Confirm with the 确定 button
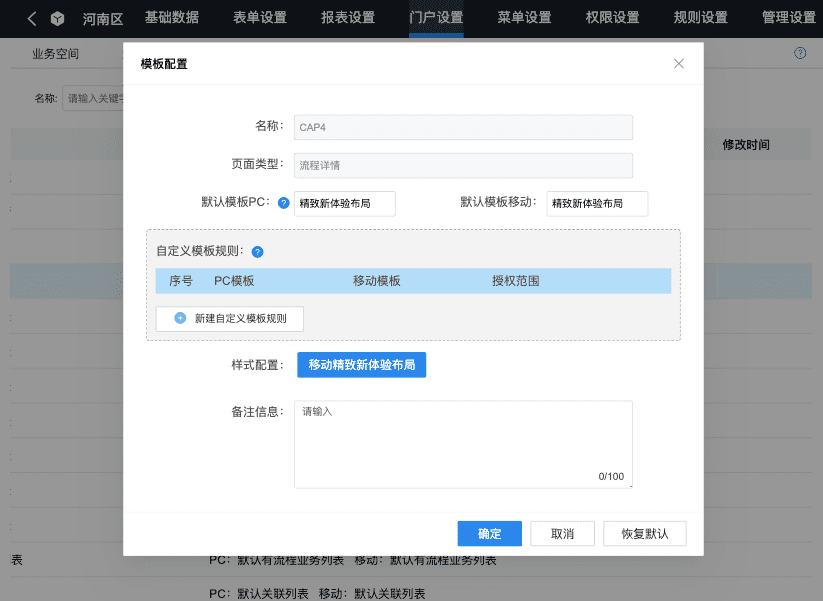823x601 pixels. point(490,533)
